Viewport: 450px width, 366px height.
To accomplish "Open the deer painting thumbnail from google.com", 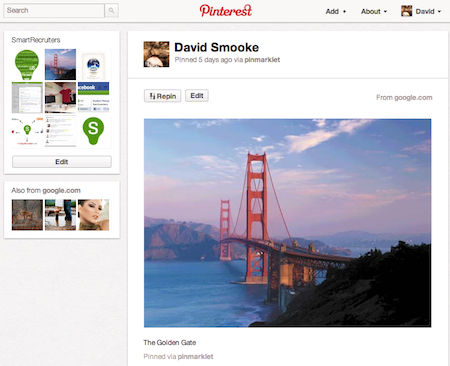I will click(27, 215).
